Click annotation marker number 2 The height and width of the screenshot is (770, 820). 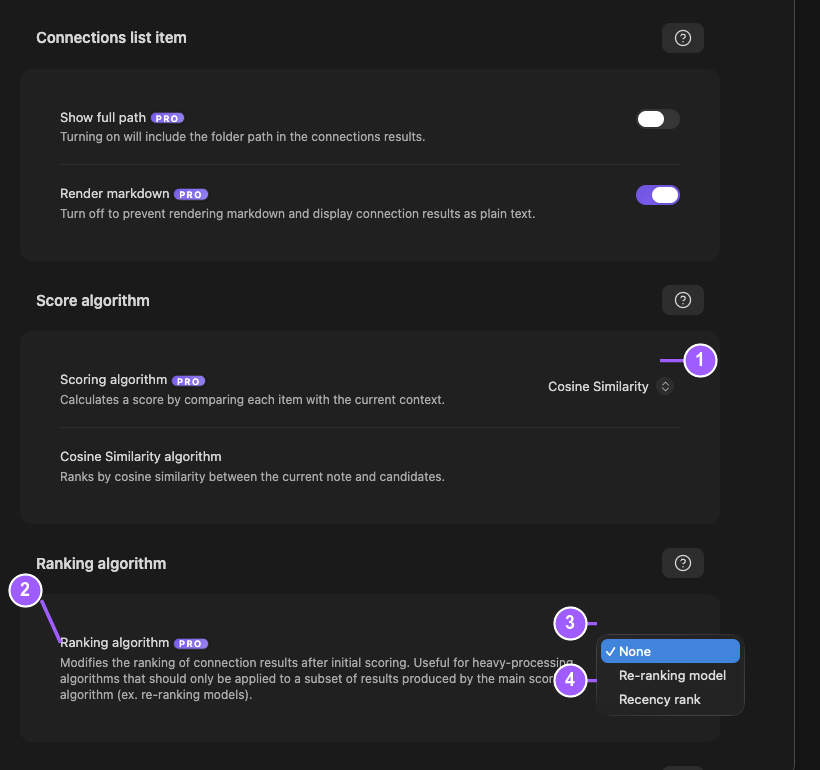coord(25,591)
